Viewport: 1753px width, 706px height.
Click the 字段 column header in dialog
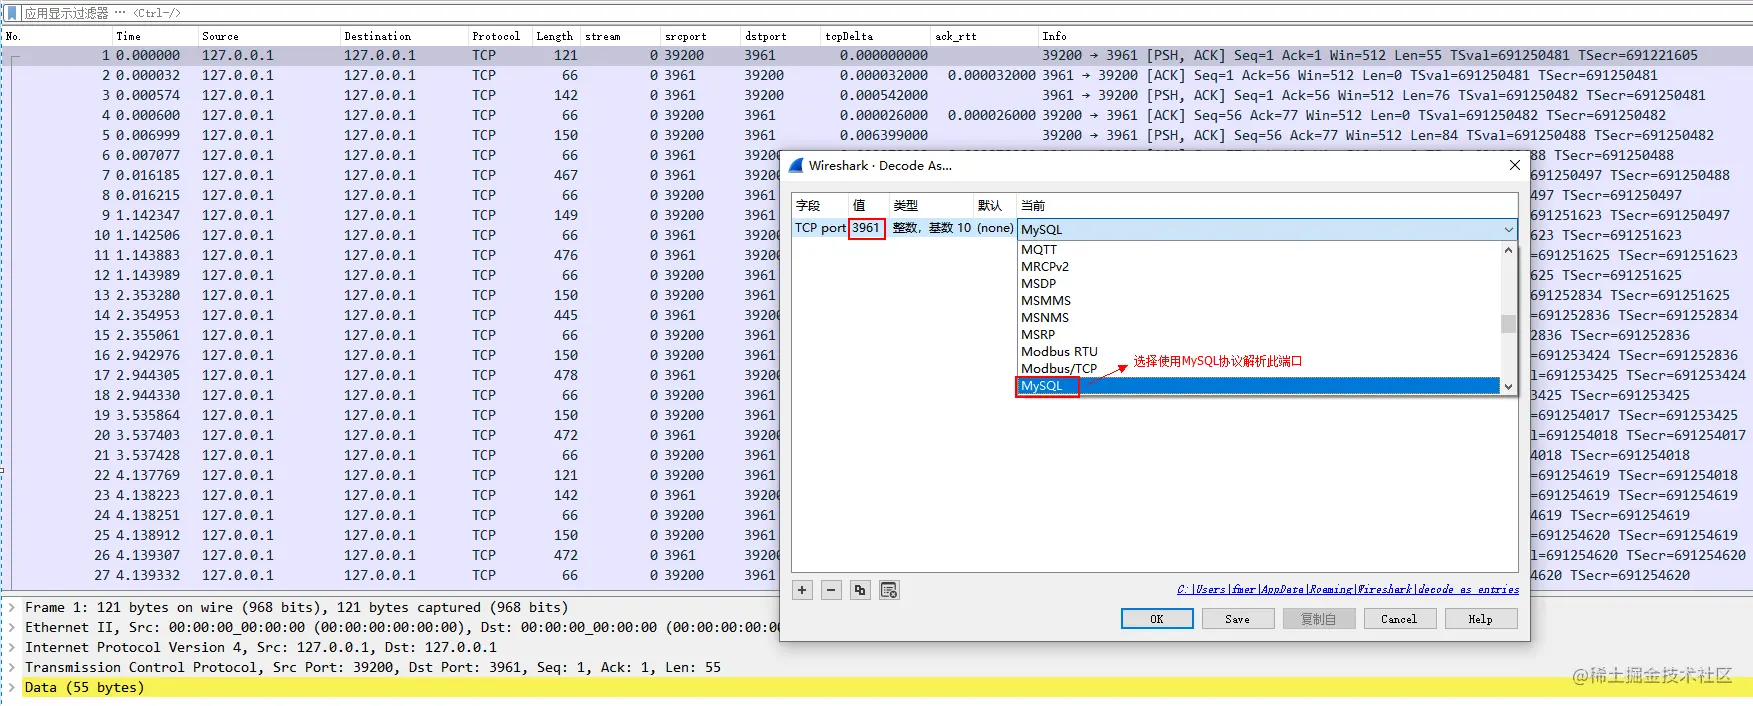(820, 205)
